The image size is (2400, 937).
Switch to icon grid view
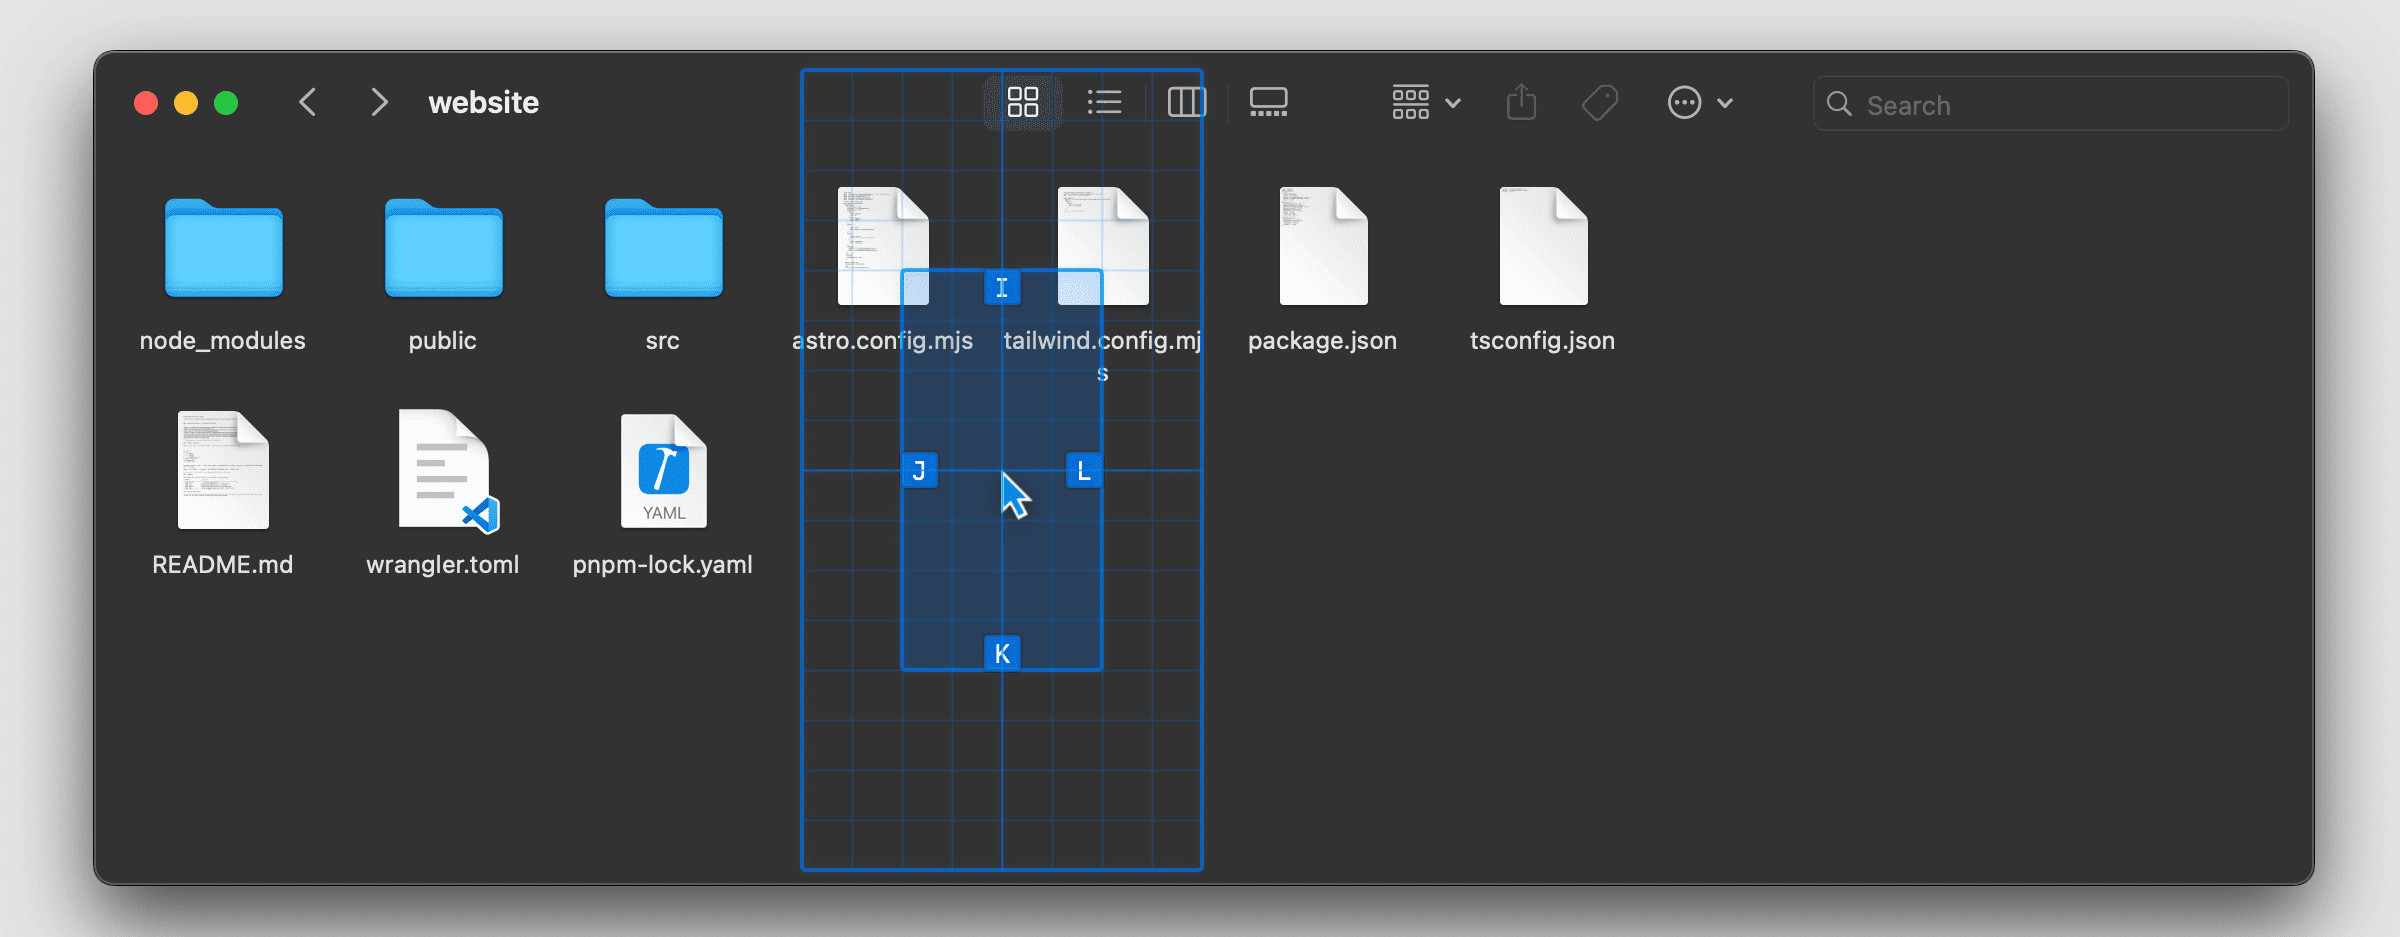1022,102
